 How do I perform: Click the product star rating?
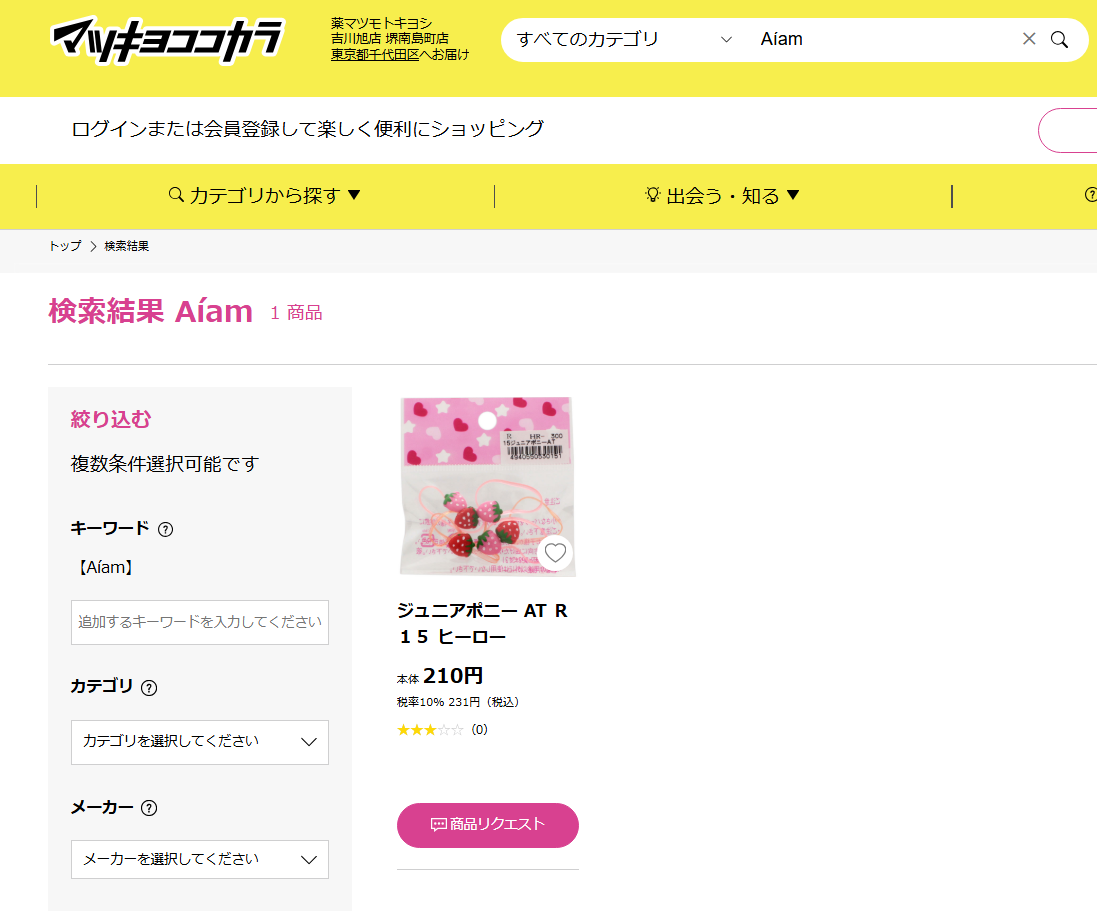[x=430, y=730]
